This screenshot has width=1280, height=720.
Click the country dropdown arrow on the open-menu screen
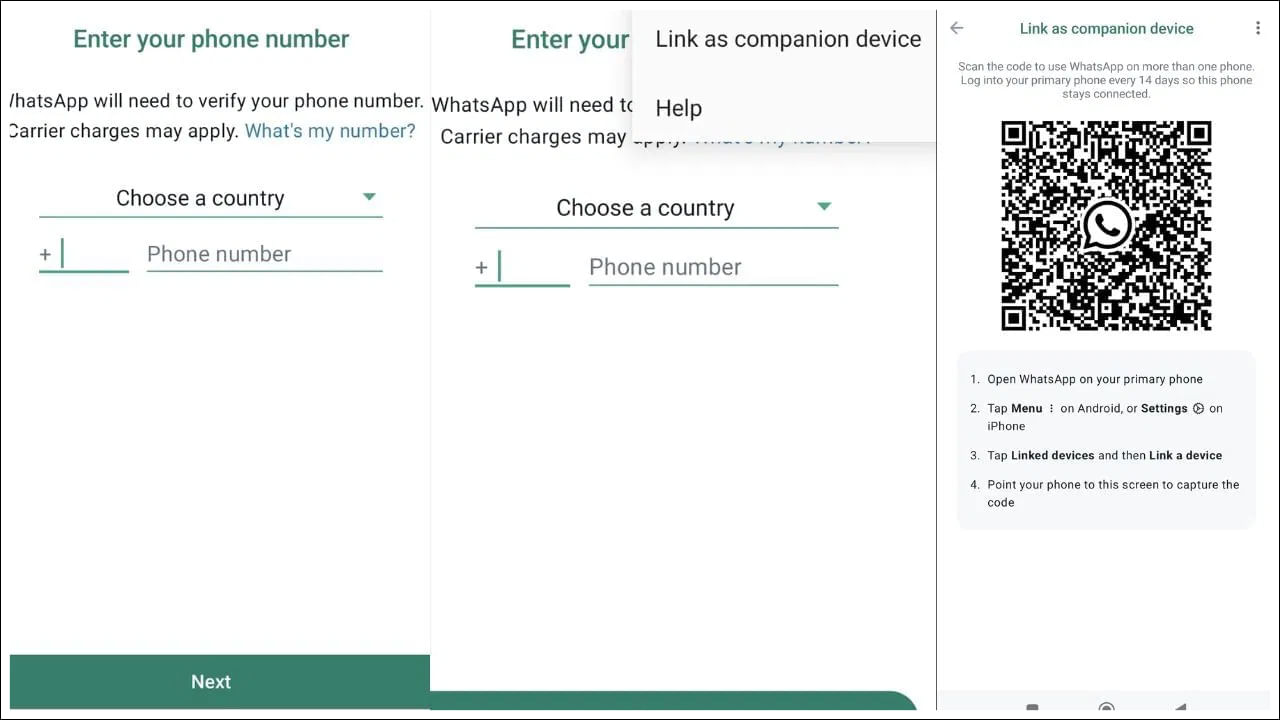[x=824, y=207]
